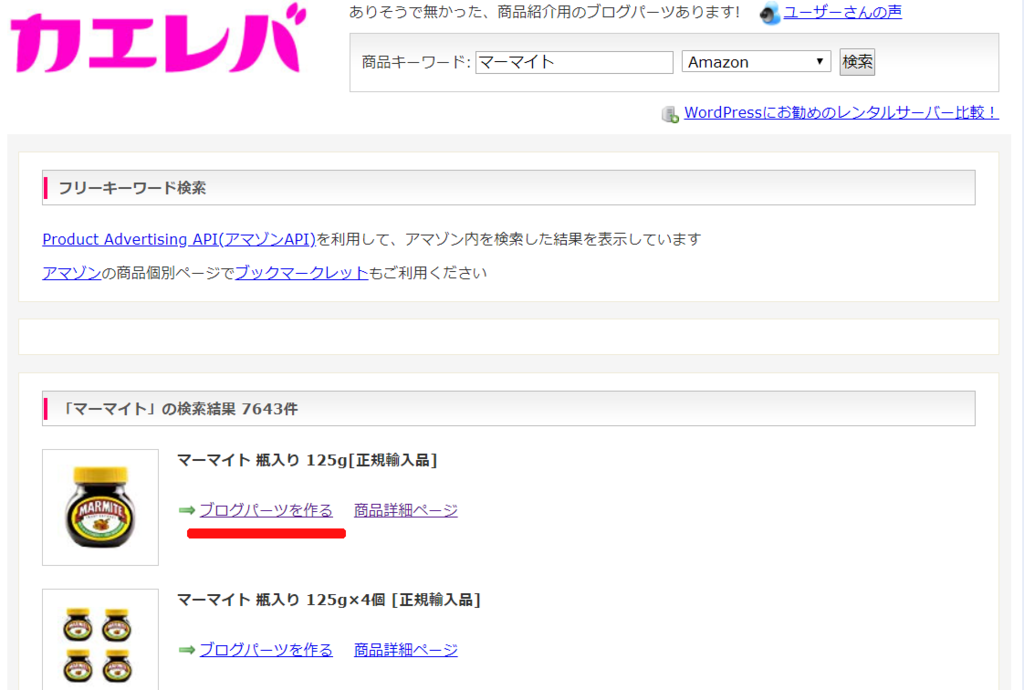Focus the 商品キーワード input field
This screenshot has height=690, width=1024.
[574, 62]
